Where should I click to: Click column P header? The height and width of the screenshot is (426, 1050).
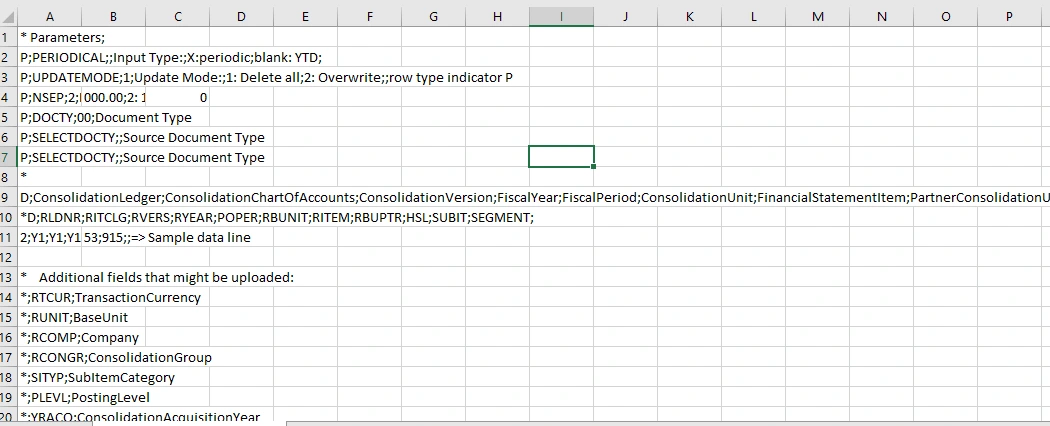pyautogui.click(x=1009, y=15)
